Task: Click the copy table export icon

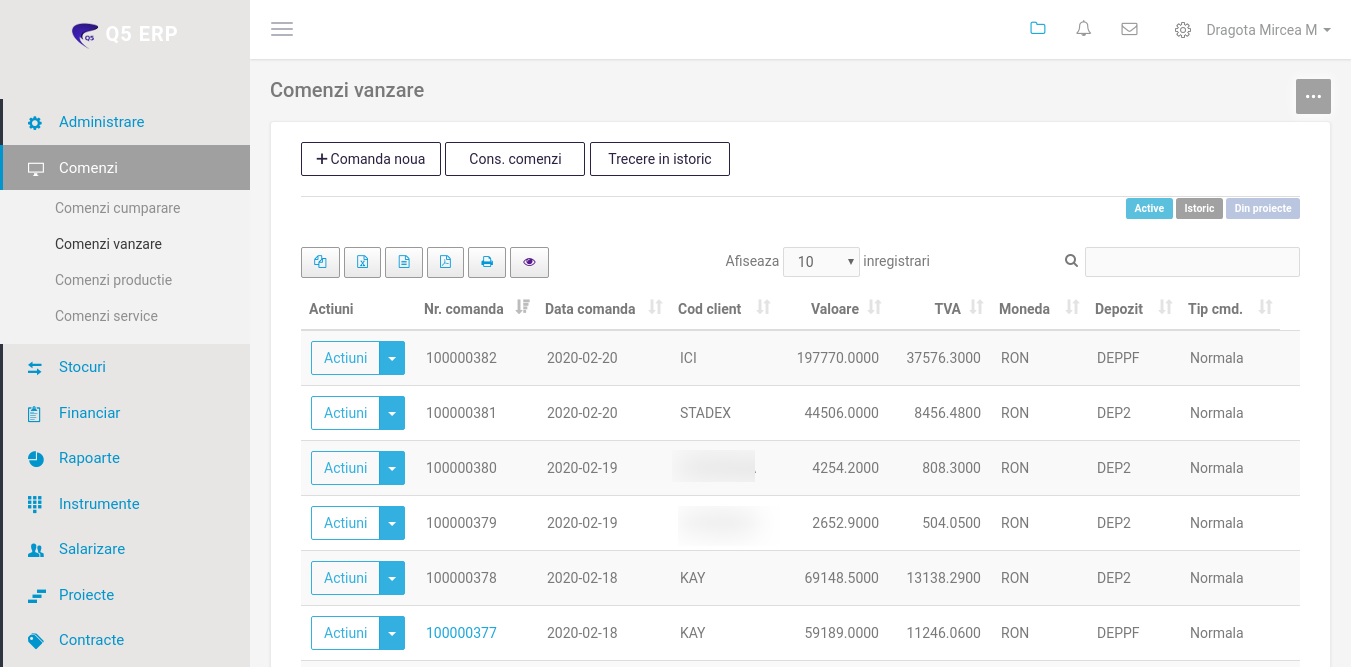Action: (320, 262)
